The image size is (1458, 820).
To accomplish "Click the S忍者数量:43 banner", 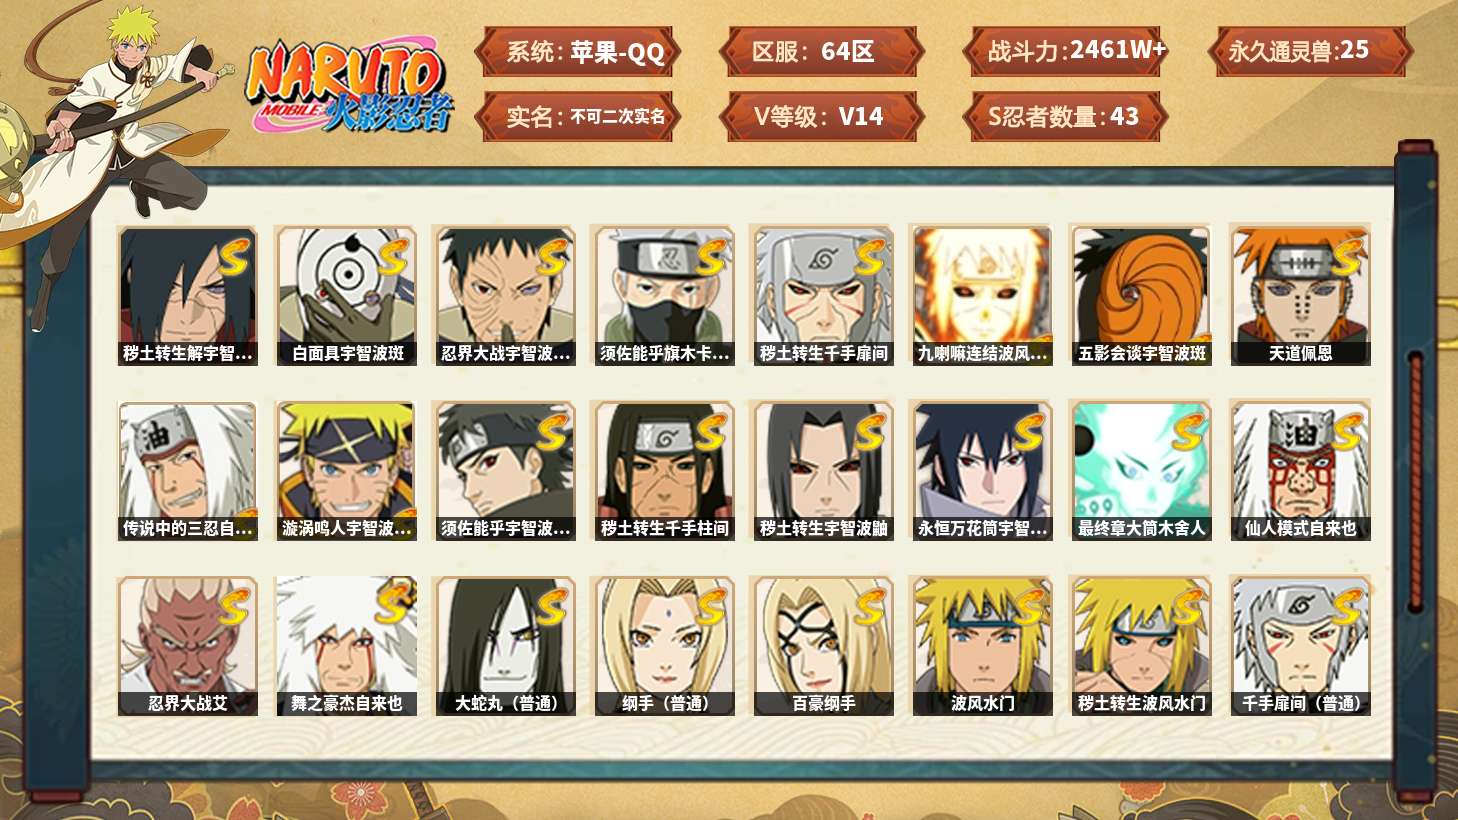I will 1065,117.
